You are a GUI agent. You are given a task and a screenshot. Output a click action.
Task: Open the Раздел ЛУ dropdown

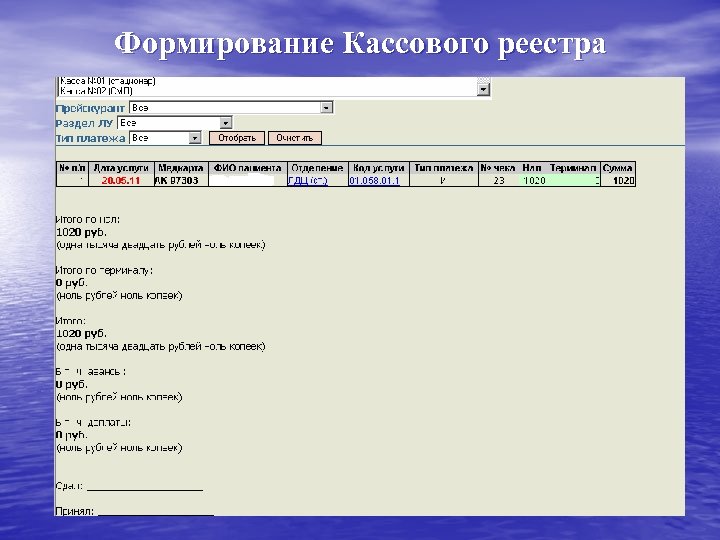click(x=174, y=123)
